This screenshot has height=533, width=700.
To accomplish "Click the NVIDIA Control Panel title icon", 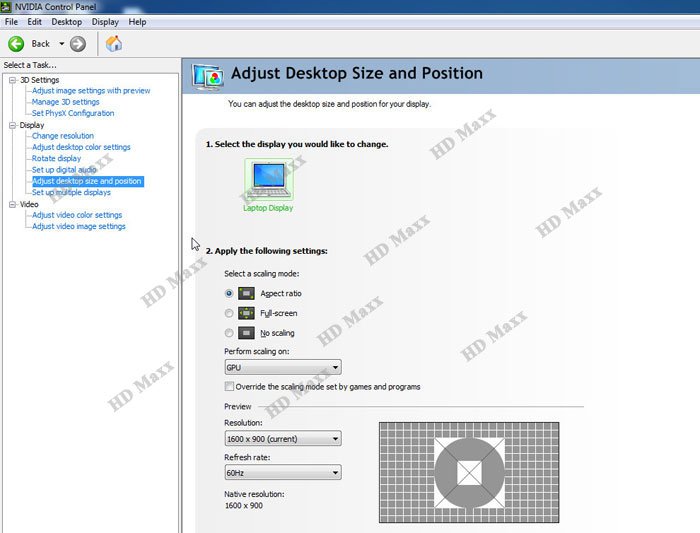I will [x=6, y=7].
